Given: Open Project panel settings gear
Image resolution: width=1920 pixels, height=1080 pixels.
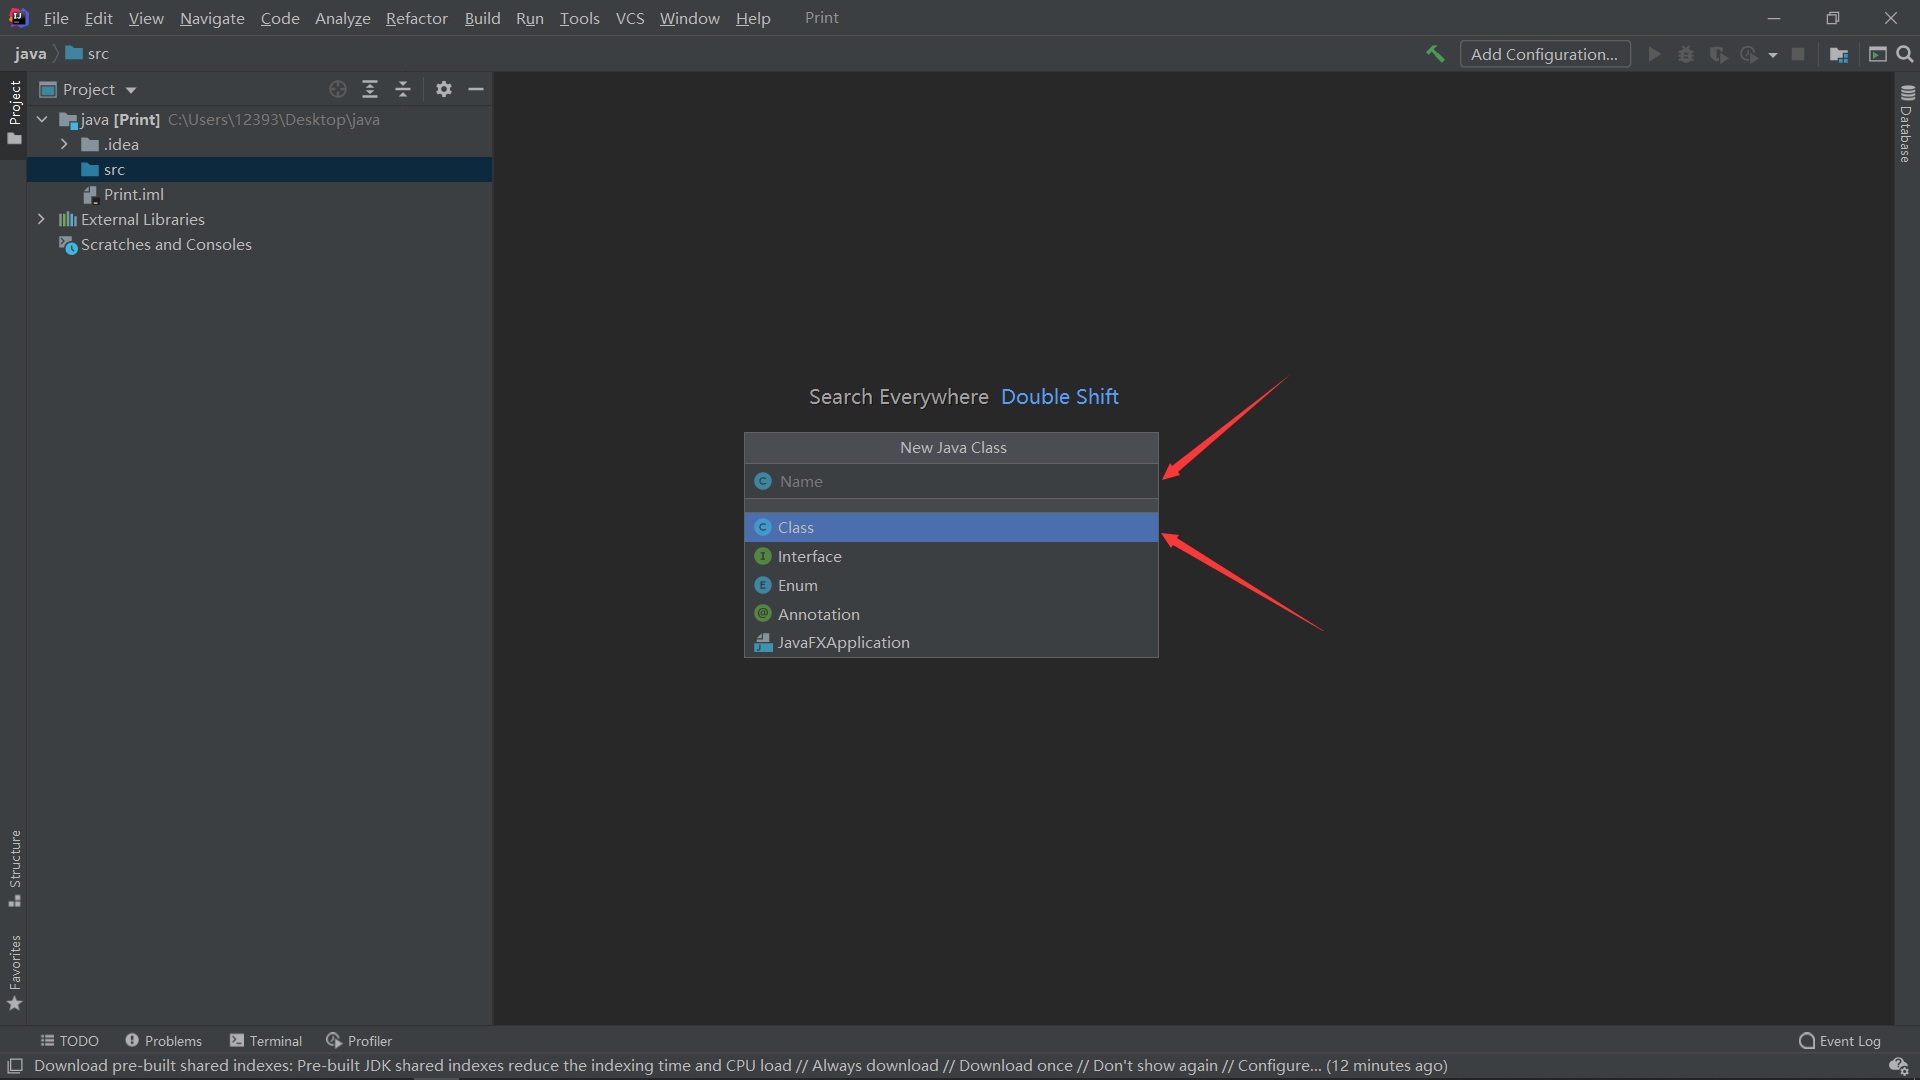Looking at the screenshot, I should coord(444,89).
